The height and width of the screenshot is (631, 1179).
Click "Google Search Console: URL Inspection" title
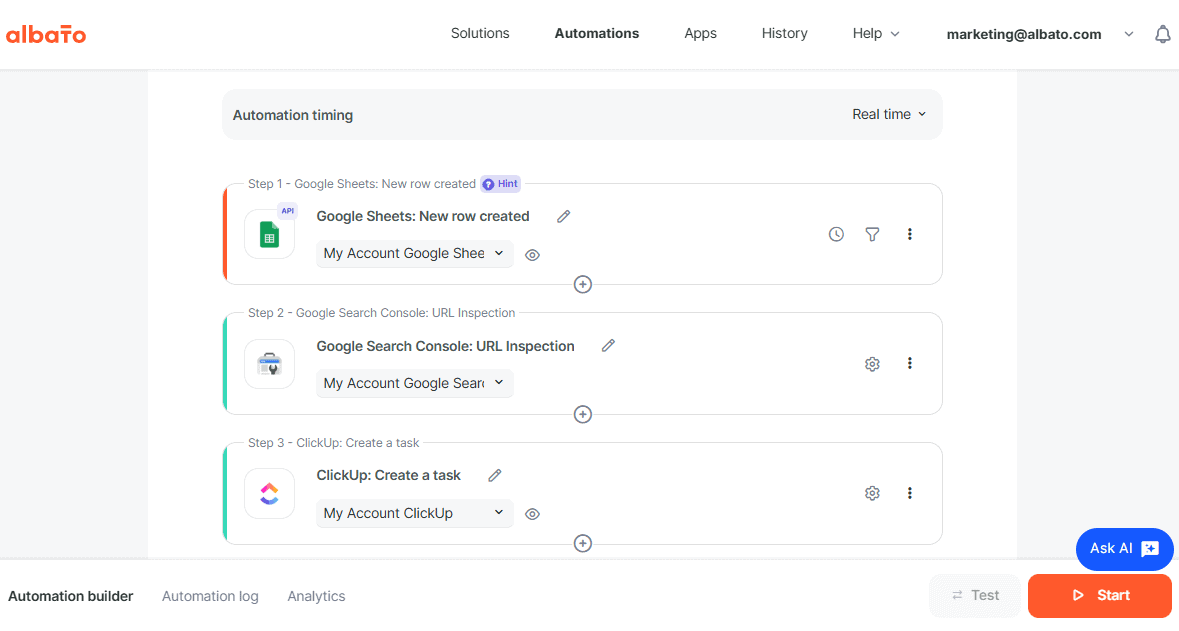pos(445,346)
